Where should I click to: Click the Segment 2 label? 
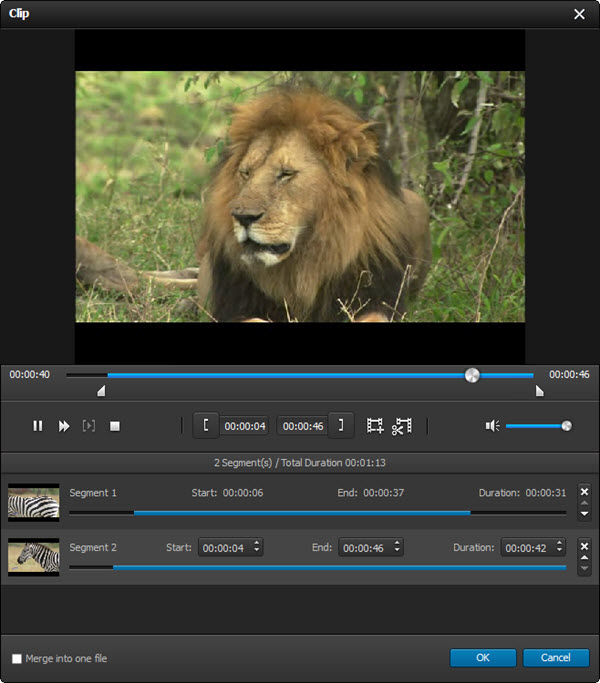coord(93,548)
